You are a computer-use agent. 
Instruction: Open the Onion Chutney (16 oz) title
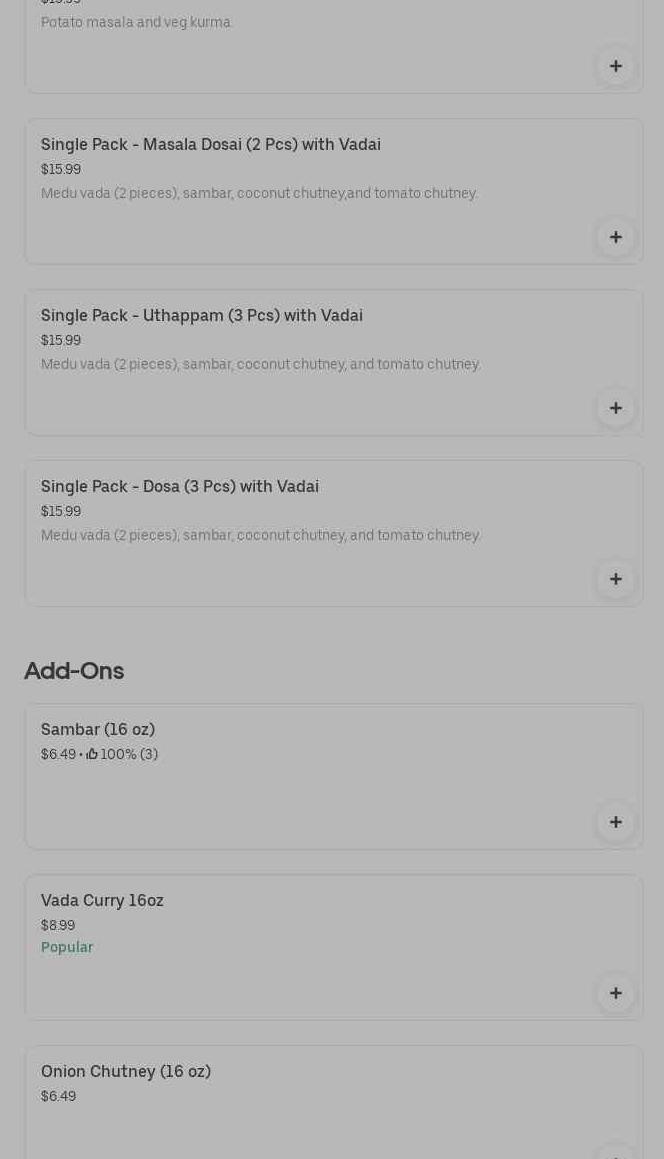coord(126,1072)
